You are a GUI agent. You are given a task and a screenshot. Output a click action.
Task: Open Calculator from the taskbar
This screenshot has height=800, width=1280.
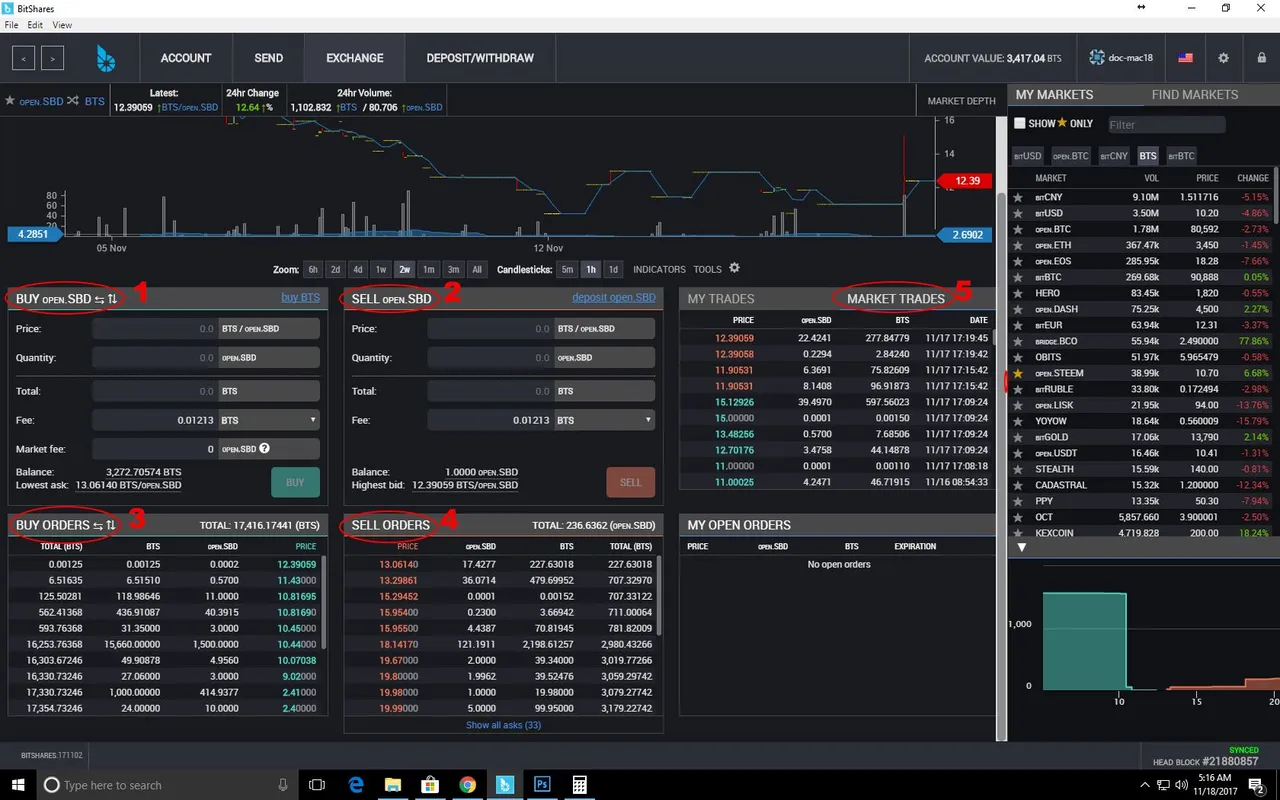tap(579, 785)
